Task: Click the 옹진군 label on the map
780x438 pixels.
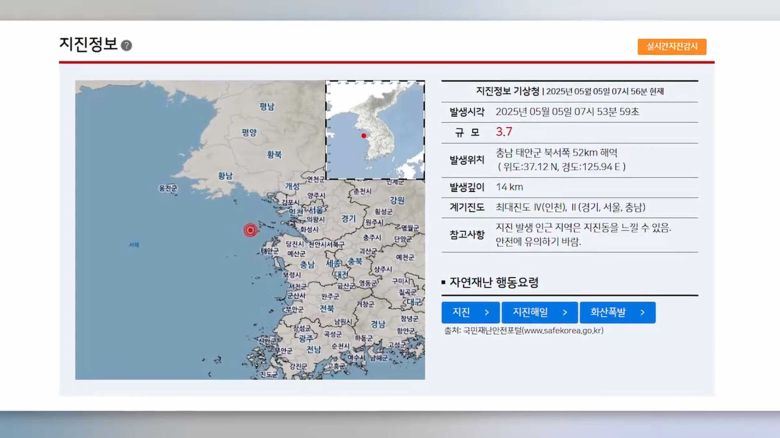Action: pyautogui.click(x=168, y=188)
